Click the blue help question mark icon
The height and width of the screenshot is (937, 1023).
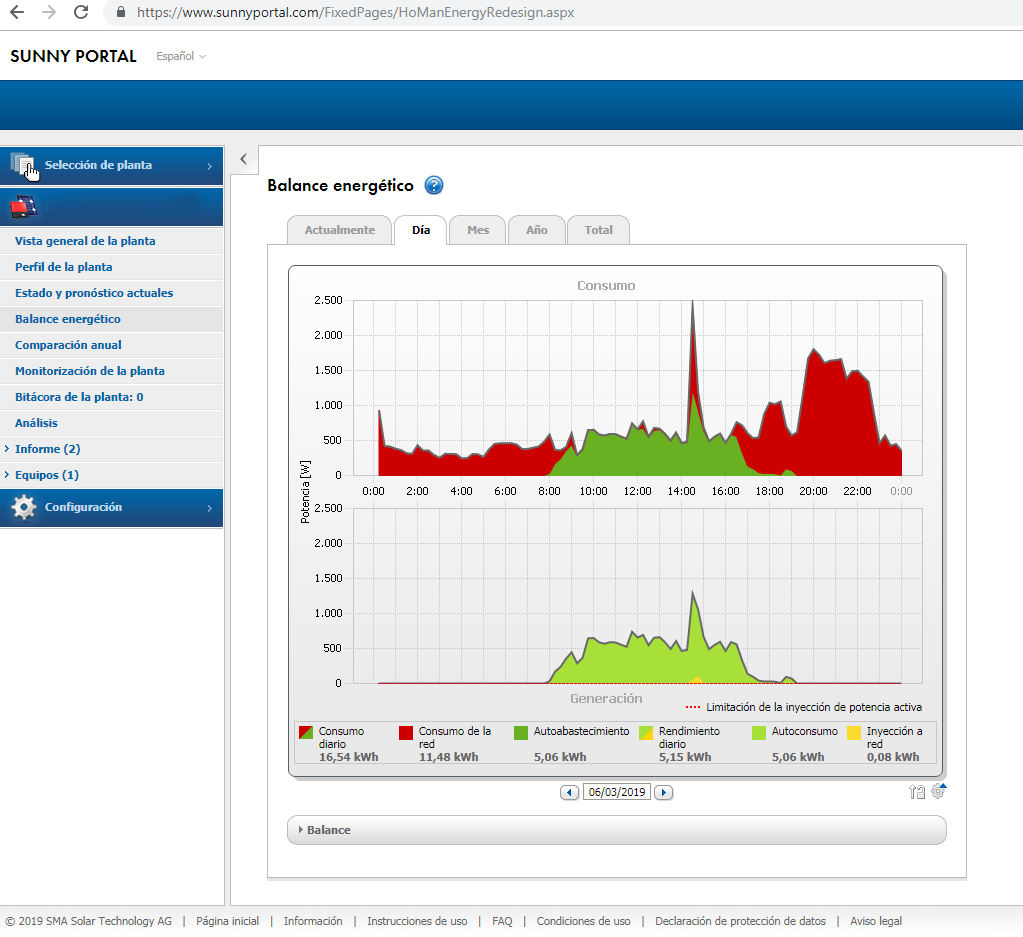click(434, 185)
